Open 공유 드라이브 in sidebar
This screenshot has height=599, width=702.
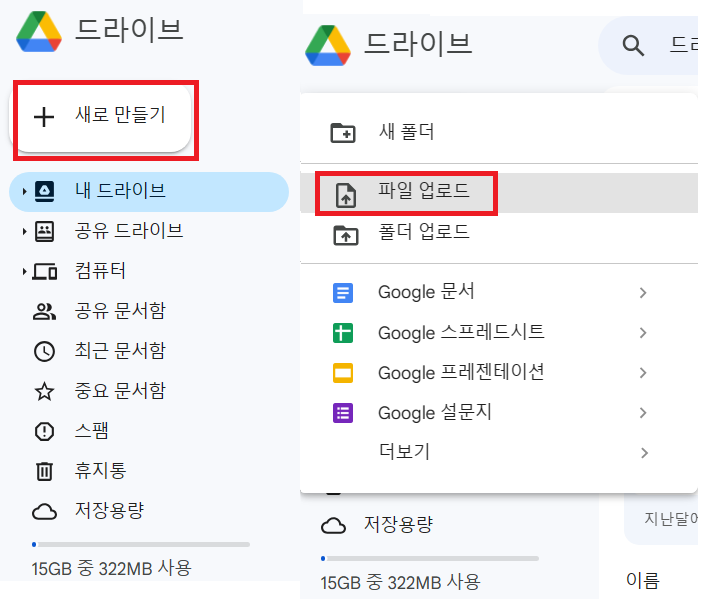129,231
